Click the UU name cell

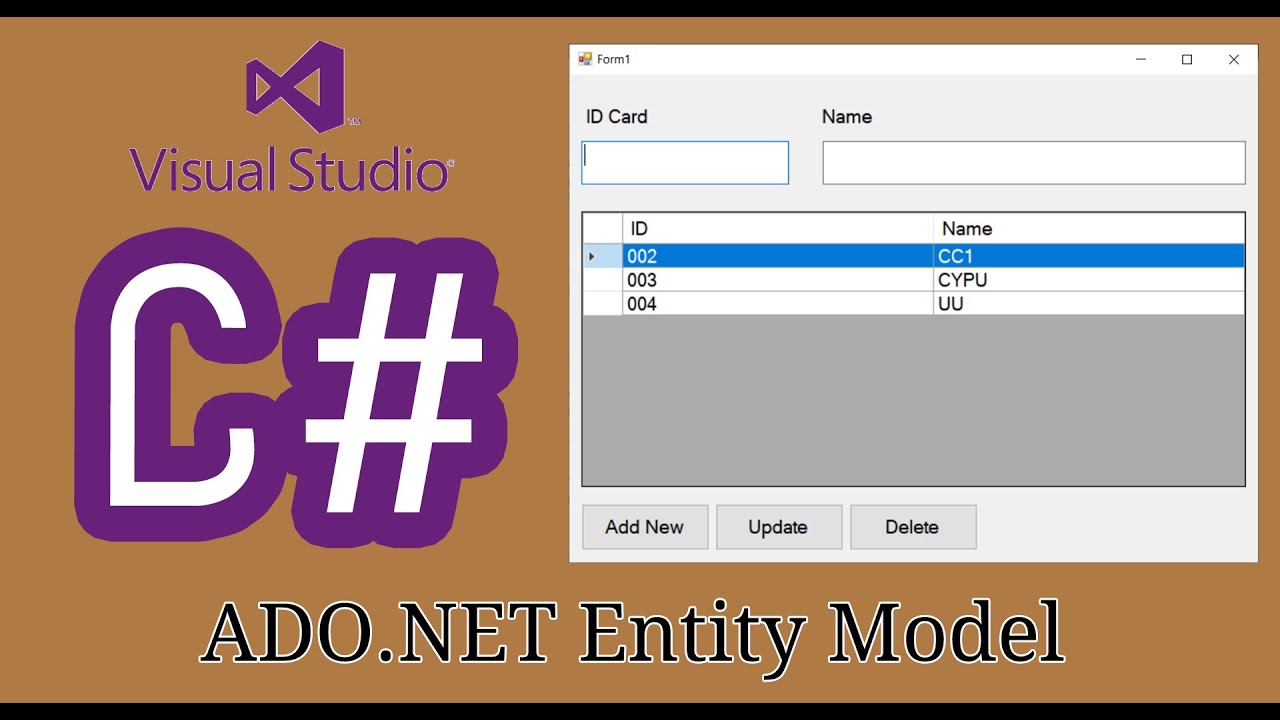coord(1089,303)
